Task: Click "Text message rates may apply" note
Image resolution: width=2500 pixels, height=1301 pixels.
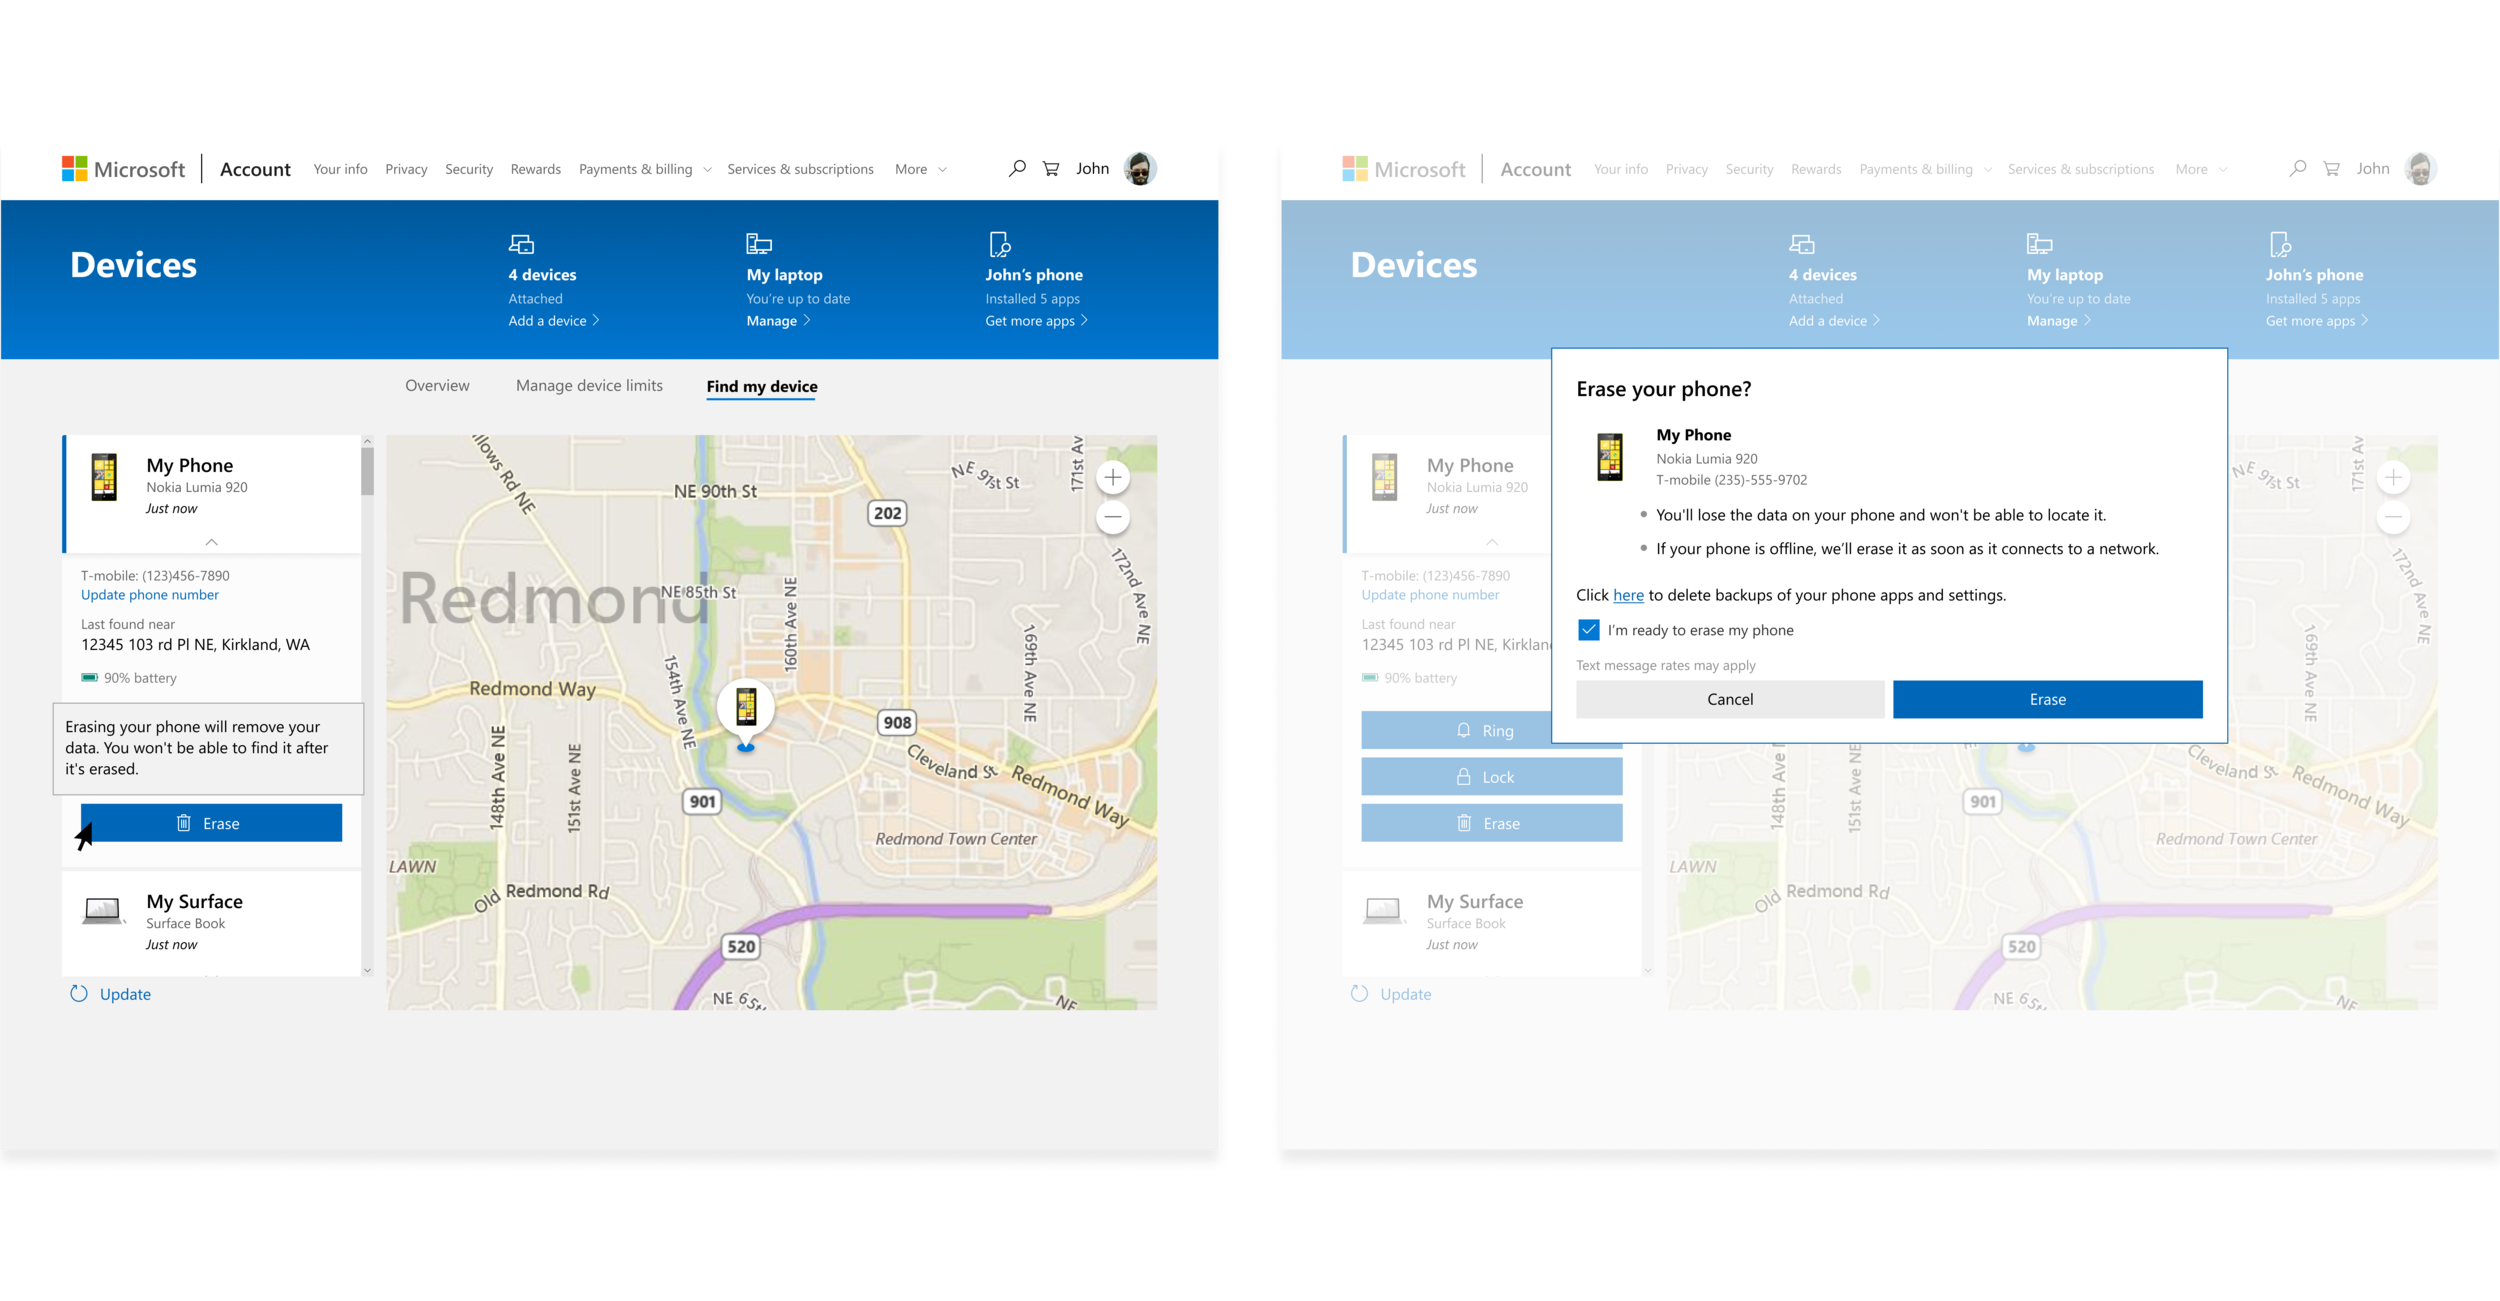Action: pos(1666,666)
